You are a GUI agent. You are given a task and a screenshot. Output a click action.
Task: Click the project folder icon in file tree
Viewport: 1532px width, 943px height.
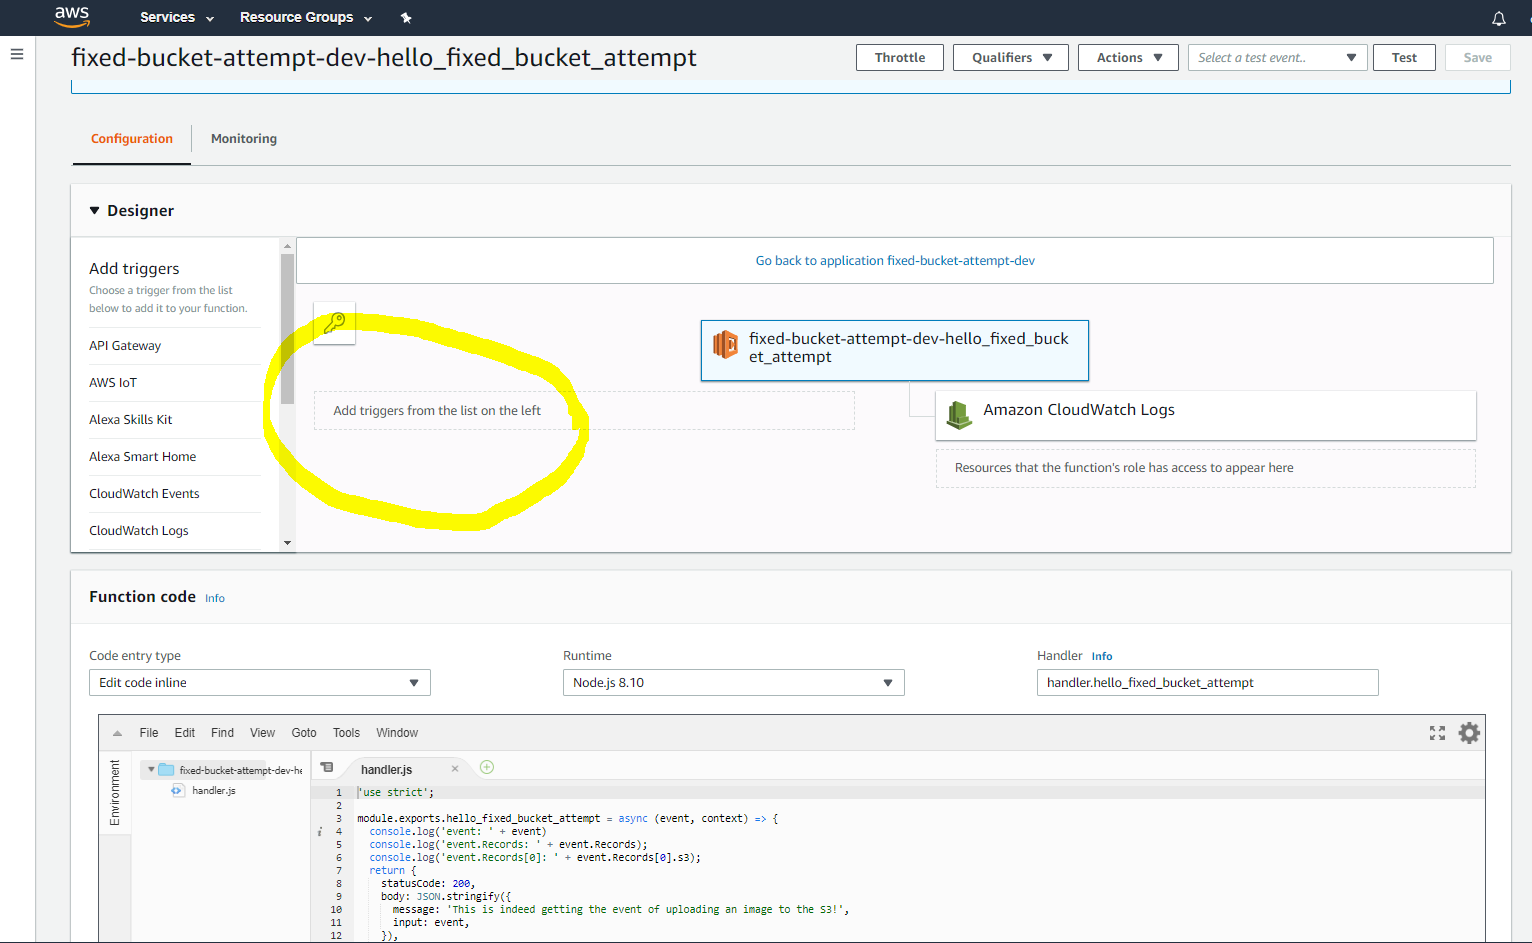point(167,770)
